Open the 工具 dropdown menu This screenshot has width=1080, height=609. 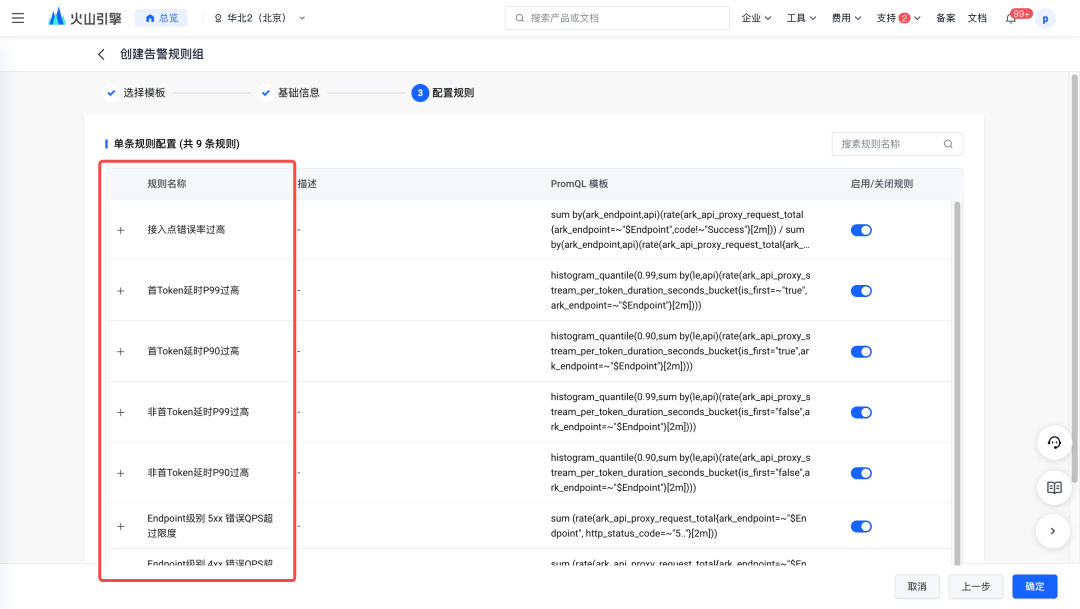(801, 19)
